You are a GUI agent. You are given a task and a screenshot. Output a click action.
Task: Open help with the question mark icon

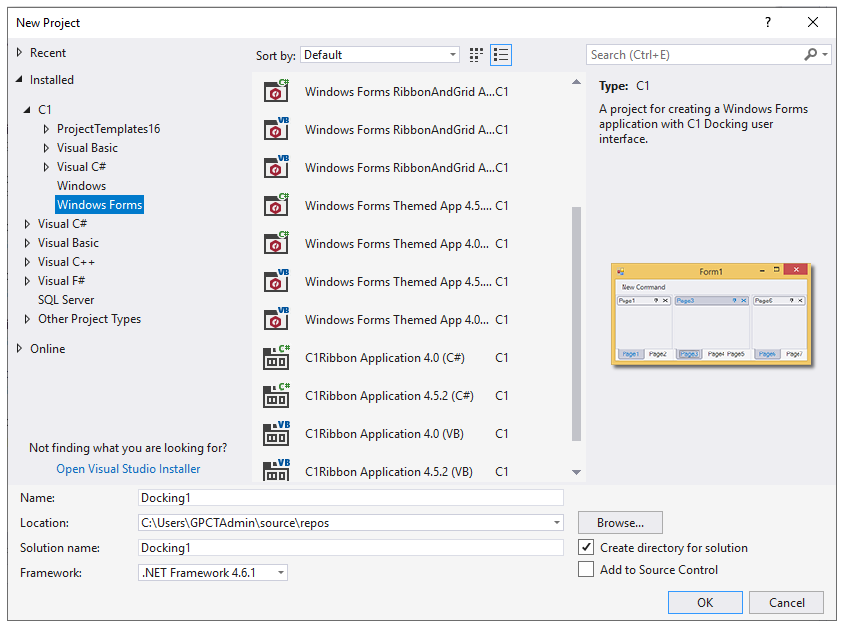coord(768,22)
